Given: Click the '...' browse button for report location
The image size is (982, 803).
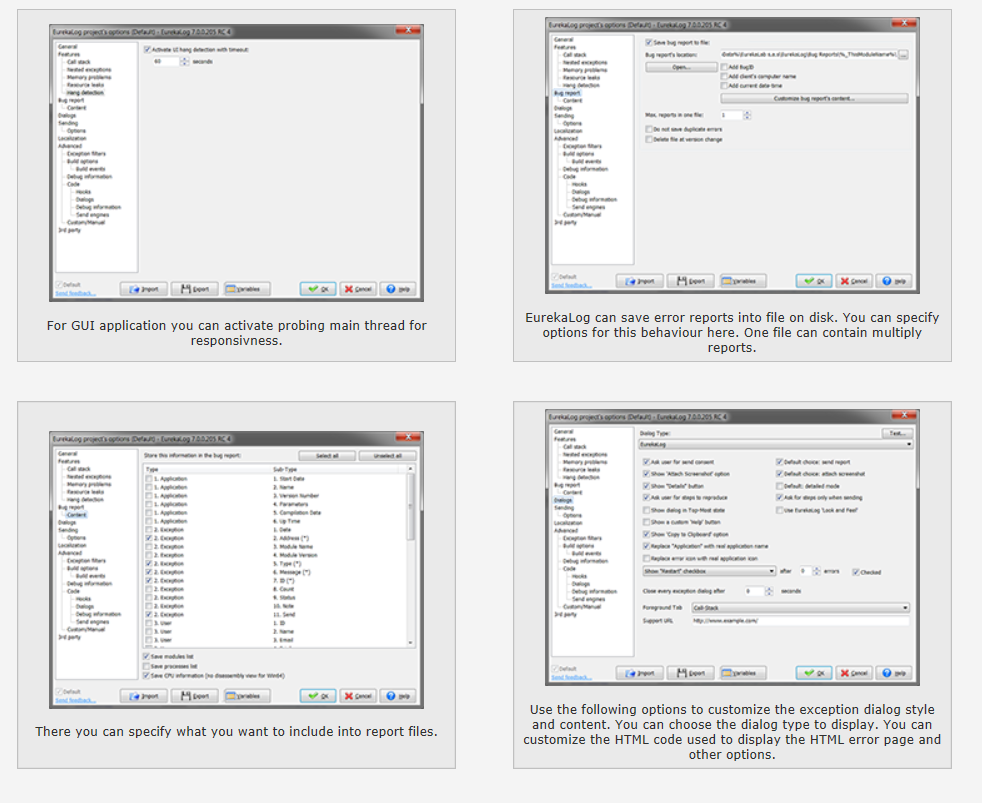Looking at the screenshot, I should (x=903, y=54).
